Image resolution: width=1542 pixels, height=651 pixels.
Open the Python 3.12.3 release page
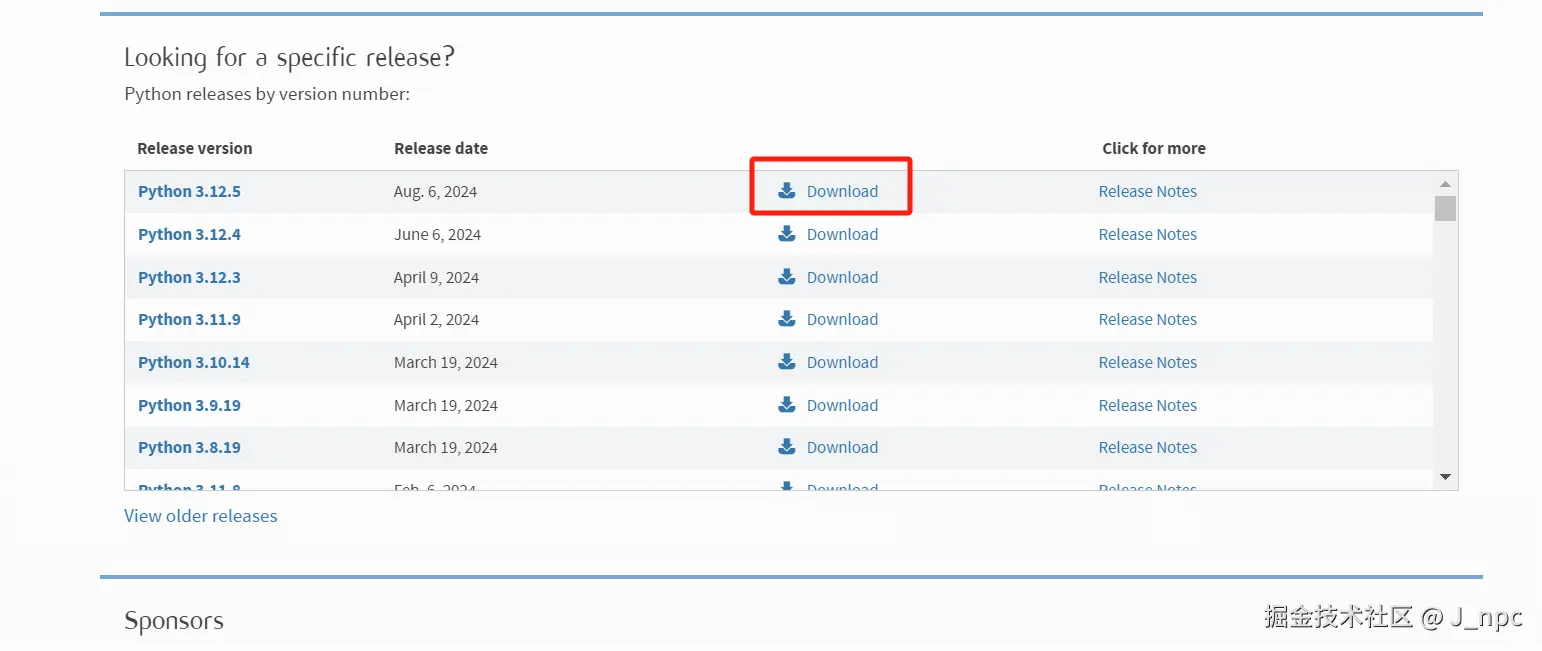point(189,277)
